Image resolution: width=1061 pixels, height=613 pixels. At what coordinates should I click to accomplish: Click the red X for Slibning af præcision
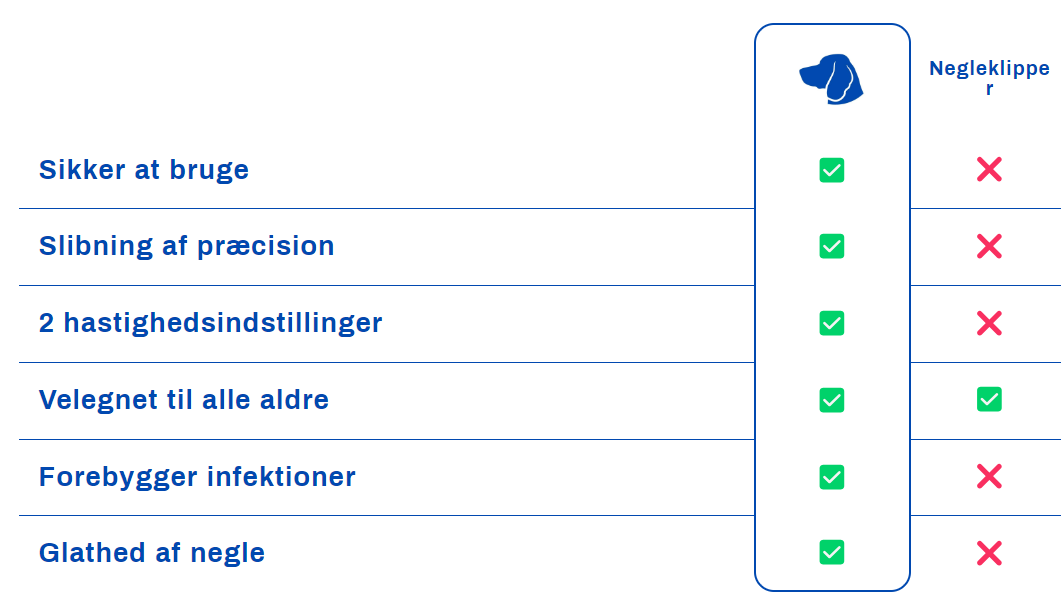click(x=989, y=246)
